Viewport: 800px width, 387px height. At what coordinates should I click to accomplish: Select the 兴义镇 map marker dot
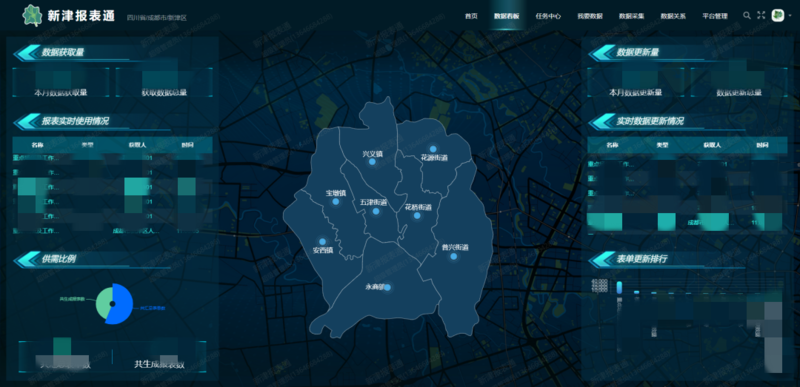(x=372, y=162)
